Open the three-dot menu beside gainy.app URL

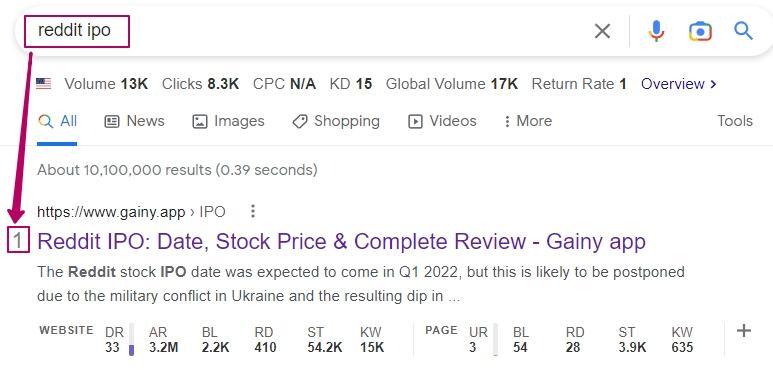(253, 211)
